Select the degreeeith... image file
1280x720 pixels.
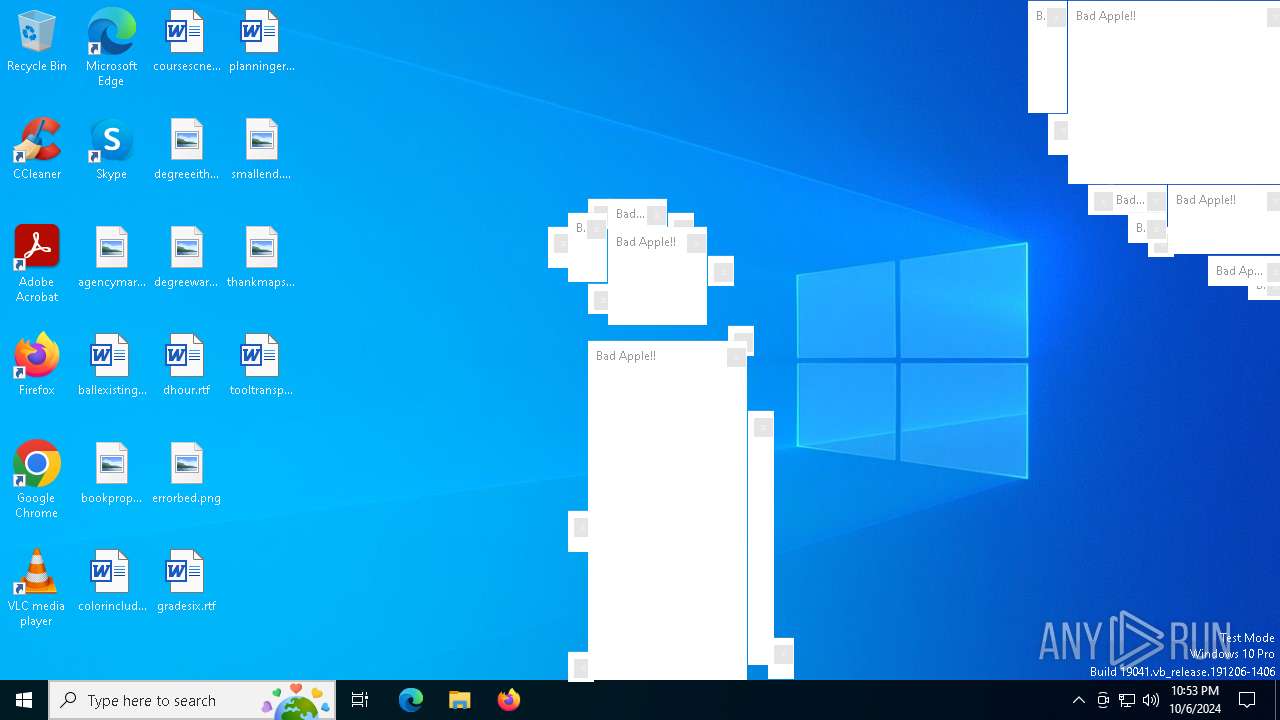point(186,150)
